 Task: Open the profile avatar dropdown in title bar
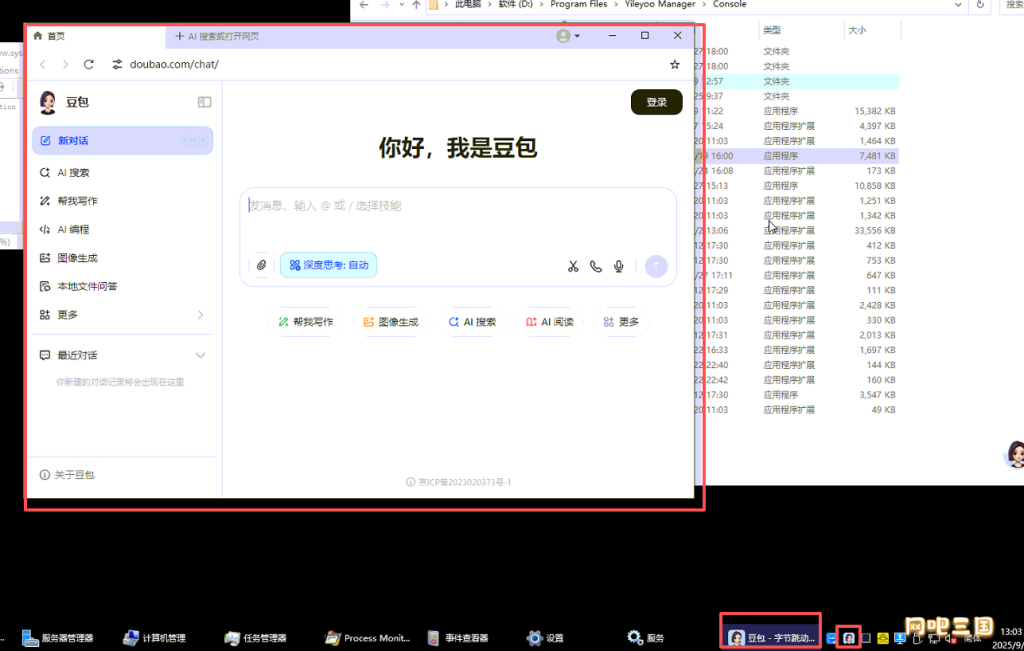[567, 36]
